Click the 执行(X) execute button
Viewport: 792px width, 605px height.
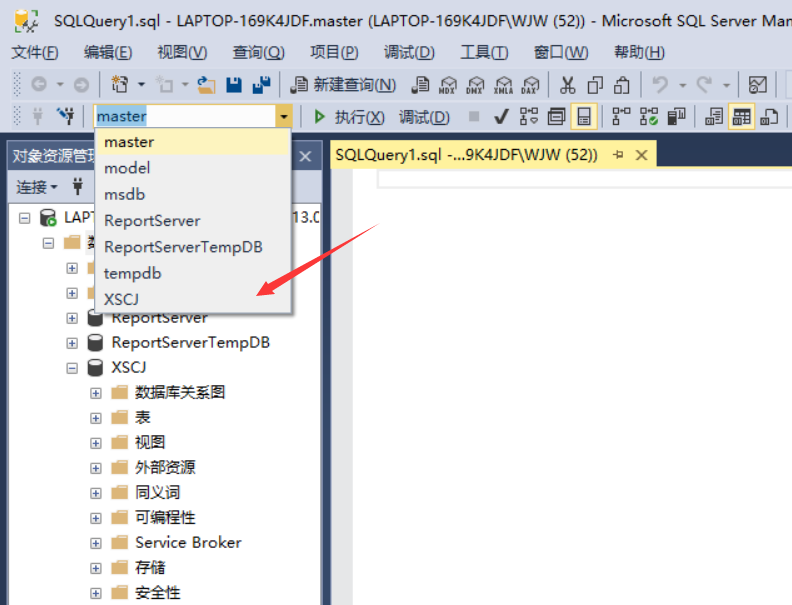click(349, 117)
